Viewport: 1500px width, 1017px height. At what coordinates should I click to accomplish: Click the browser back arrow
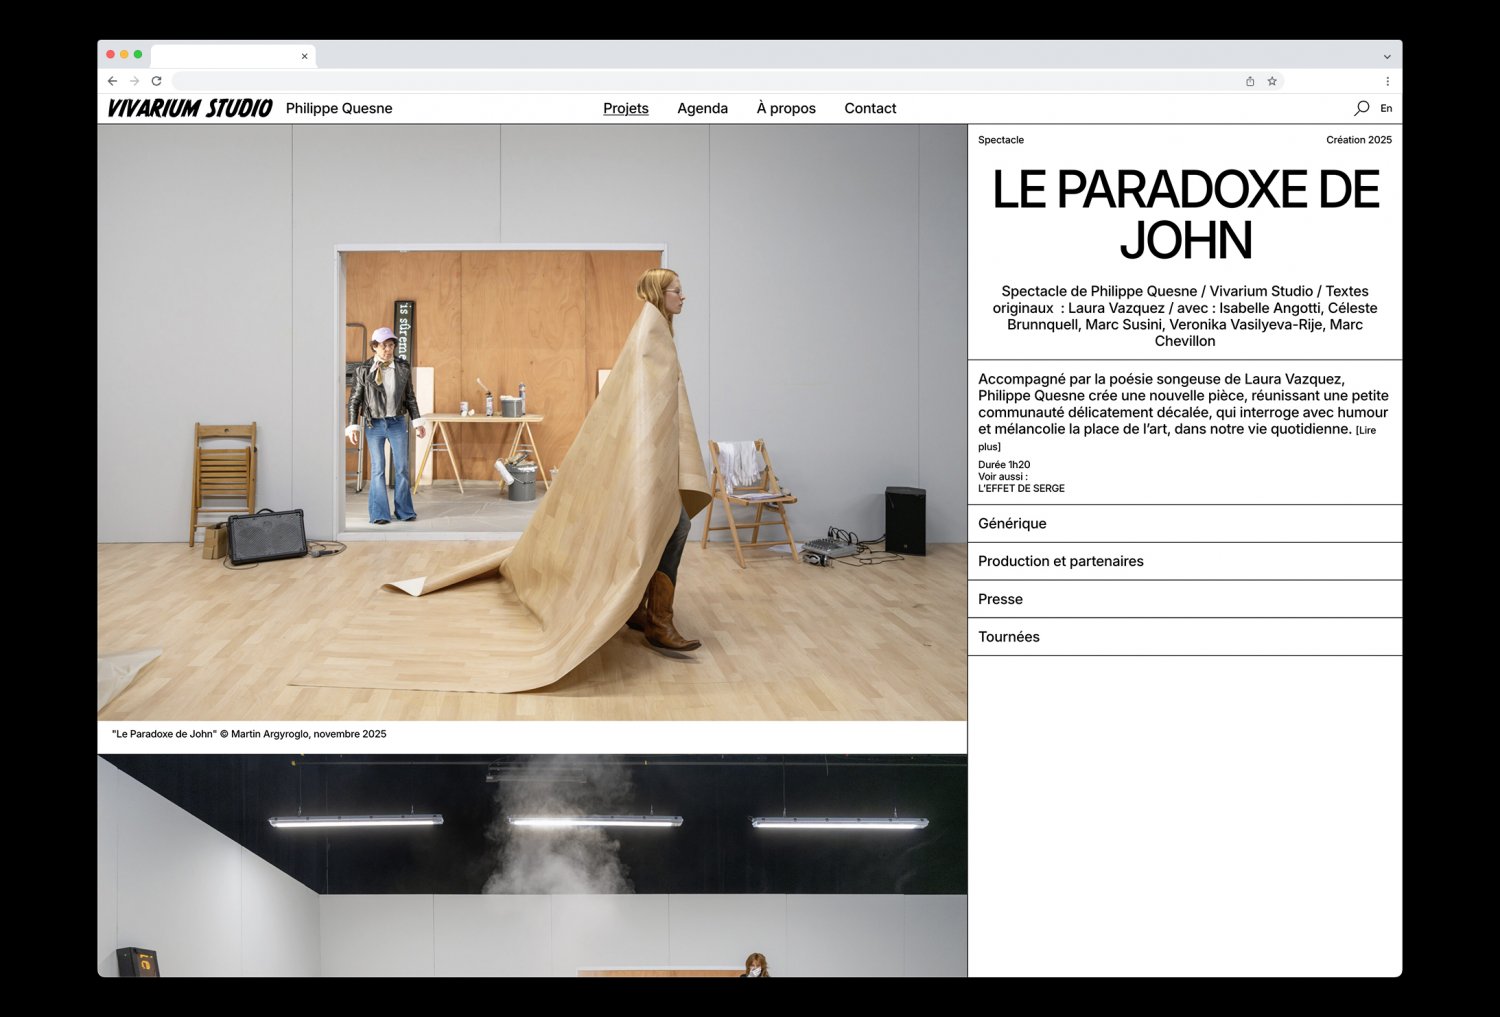pyautogui.click(x=112, y=81)
